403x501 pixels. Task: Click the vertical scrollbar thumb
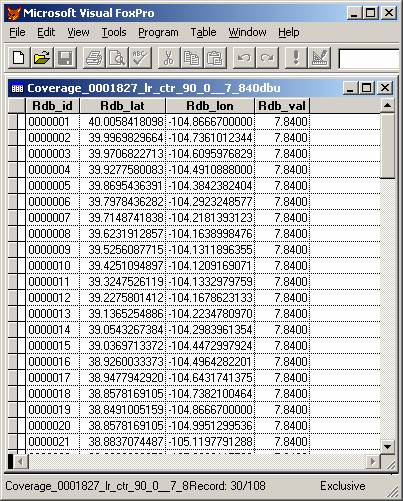tap(387, 146)
